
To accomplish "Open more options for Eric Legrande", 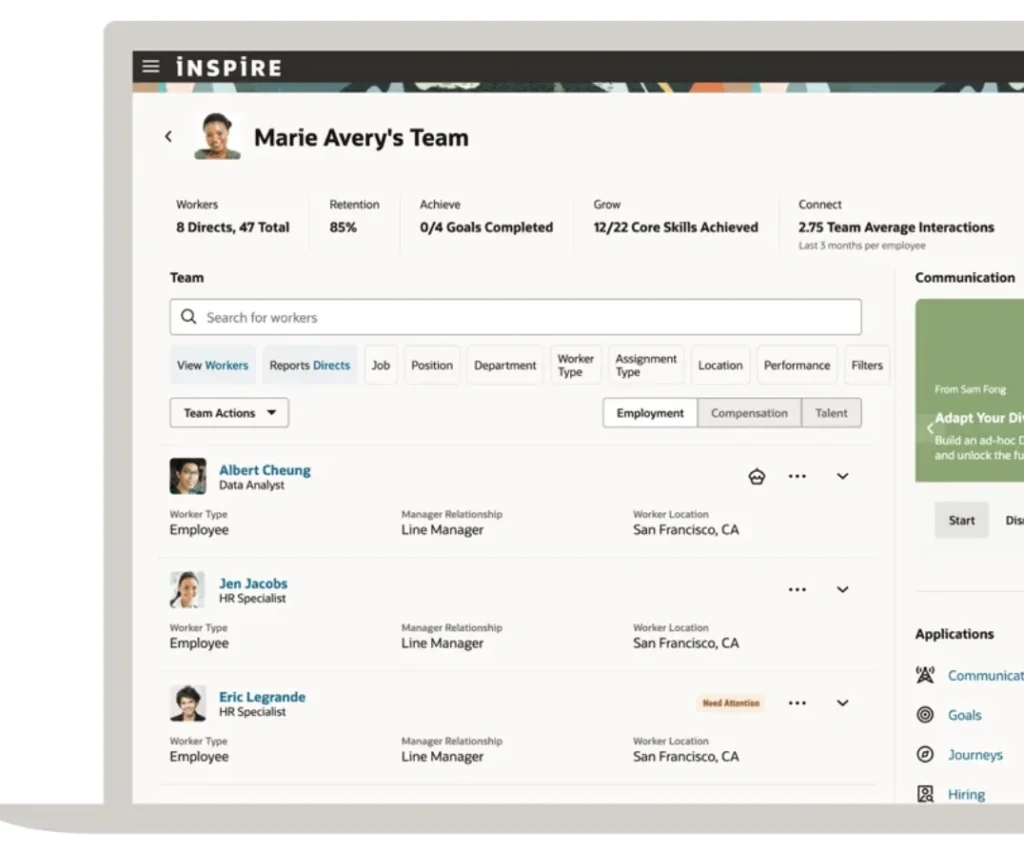I will point(797,703).
